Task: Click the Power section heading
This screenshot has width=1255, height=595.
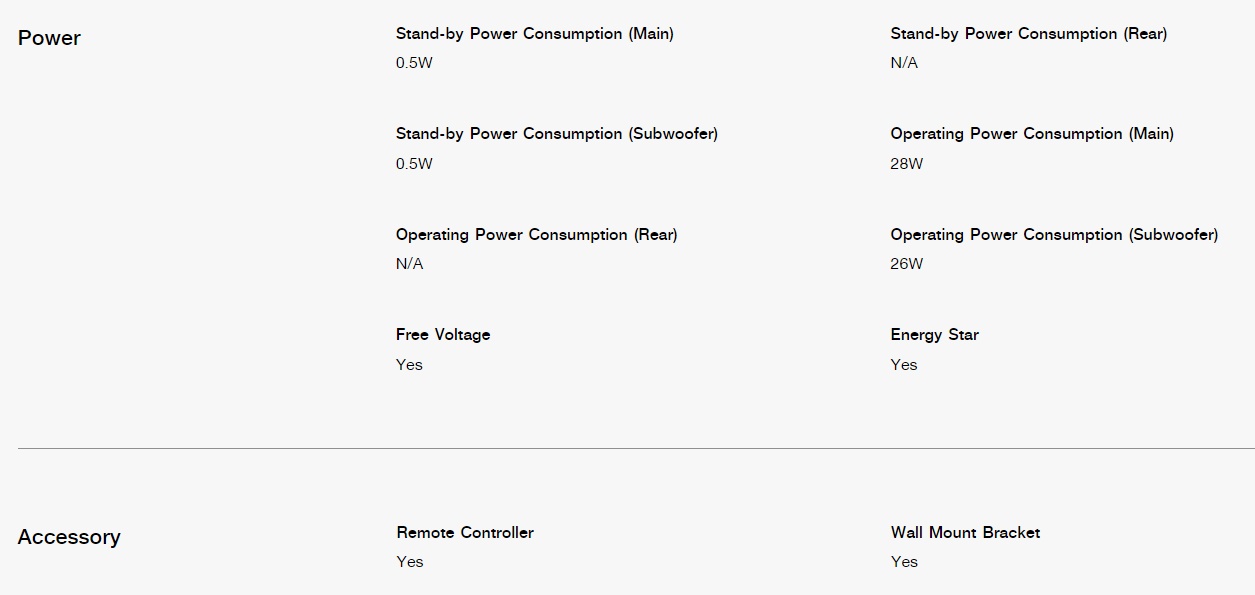Action: tap(49, 38)
